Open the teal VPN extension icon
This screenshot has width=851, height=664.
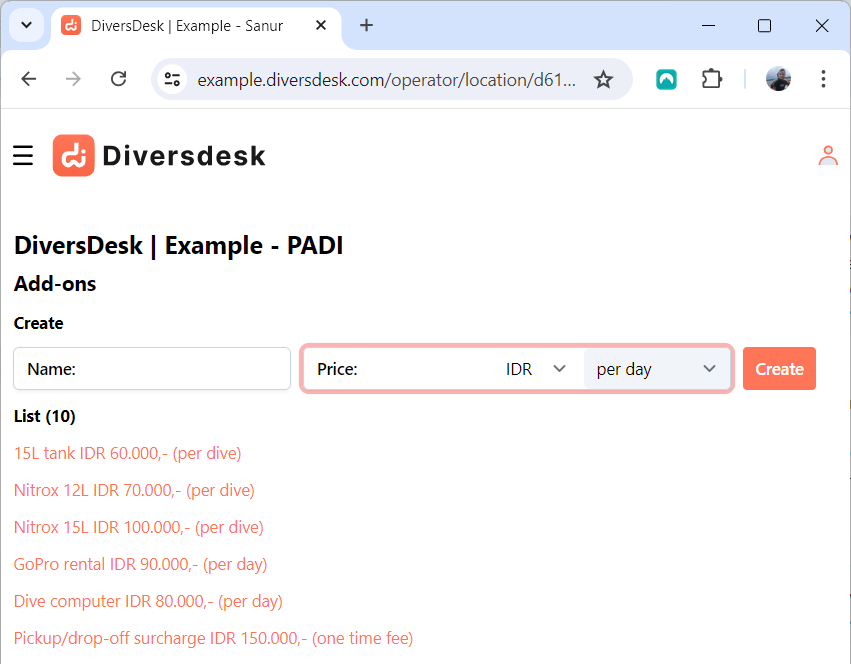666,80
